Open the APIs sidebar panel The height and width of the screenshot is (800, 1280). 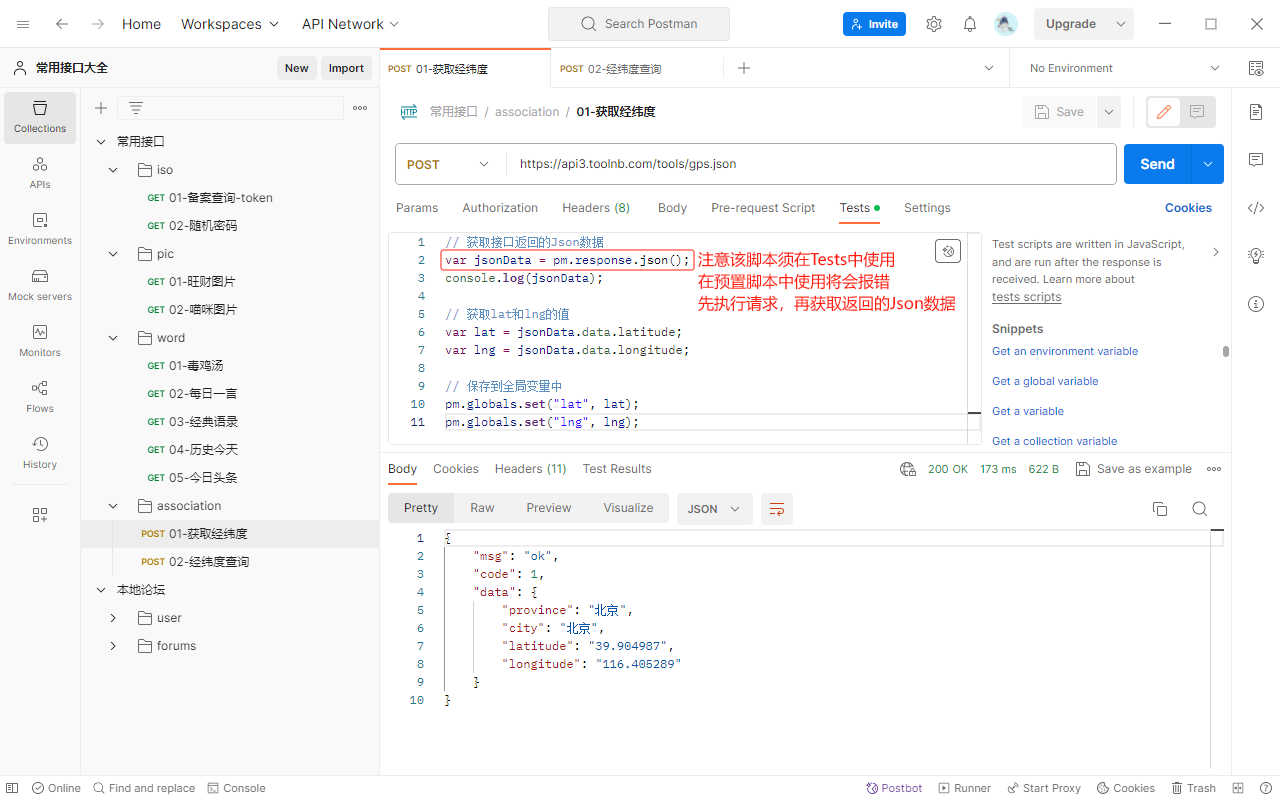pyautogui.click(x=40, y=173)
